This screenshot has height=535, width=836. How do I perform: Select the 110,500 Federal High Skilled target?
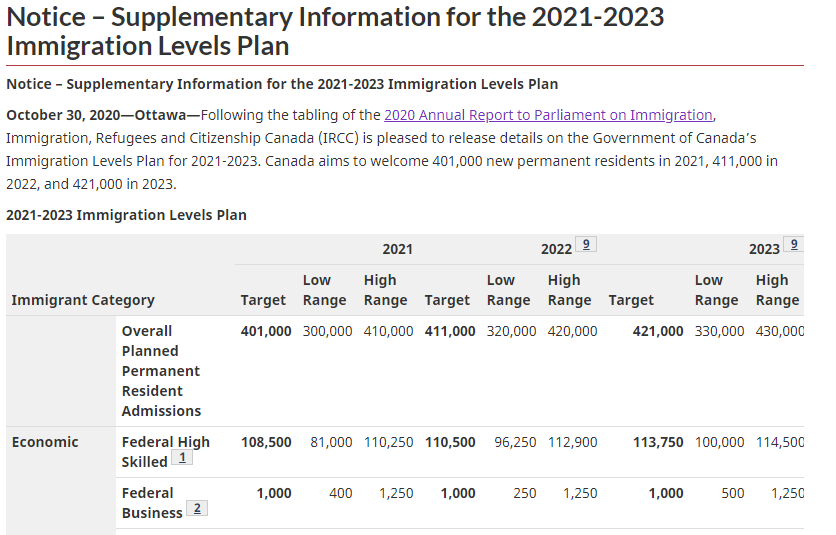pyautogui.click(x=450, y=442)
